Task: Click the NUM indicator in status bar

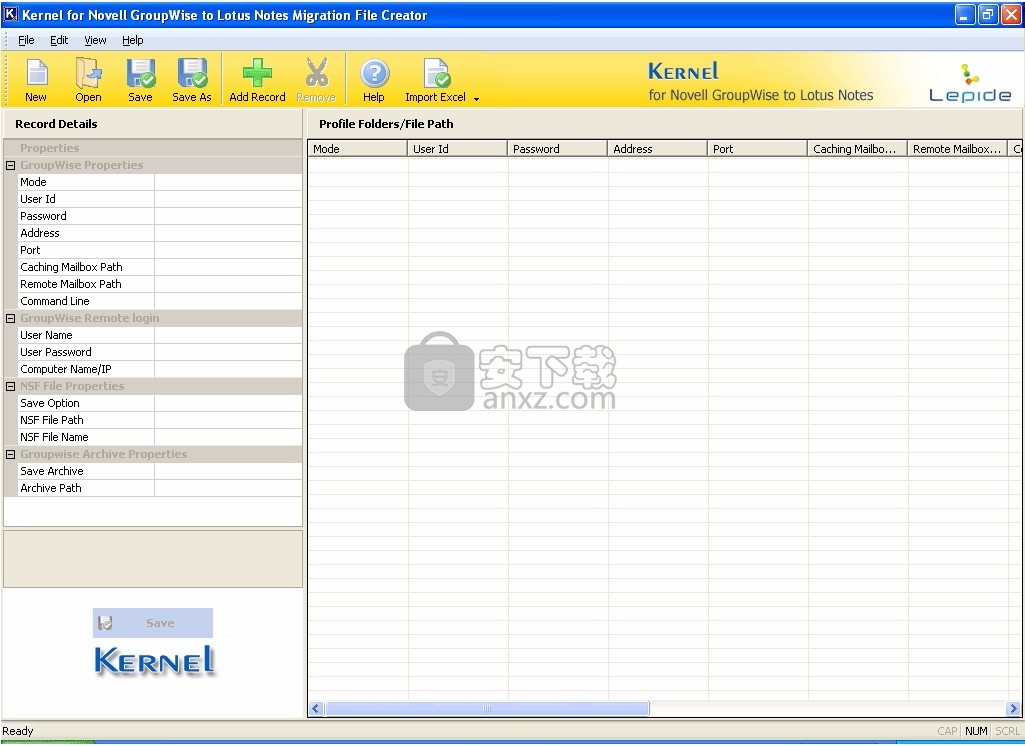Action: [976, 732]
